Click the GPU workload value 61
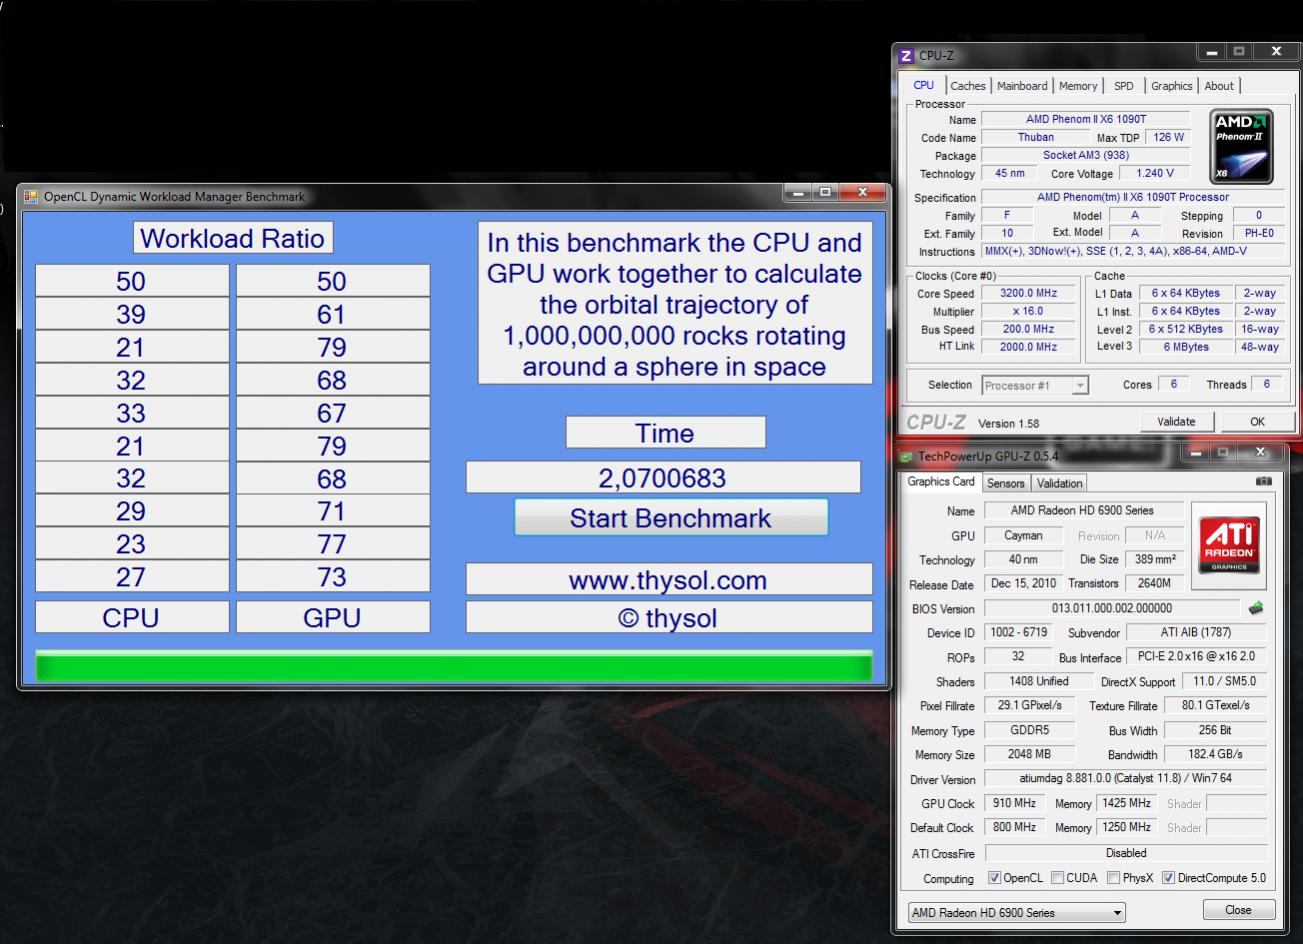 332,314
